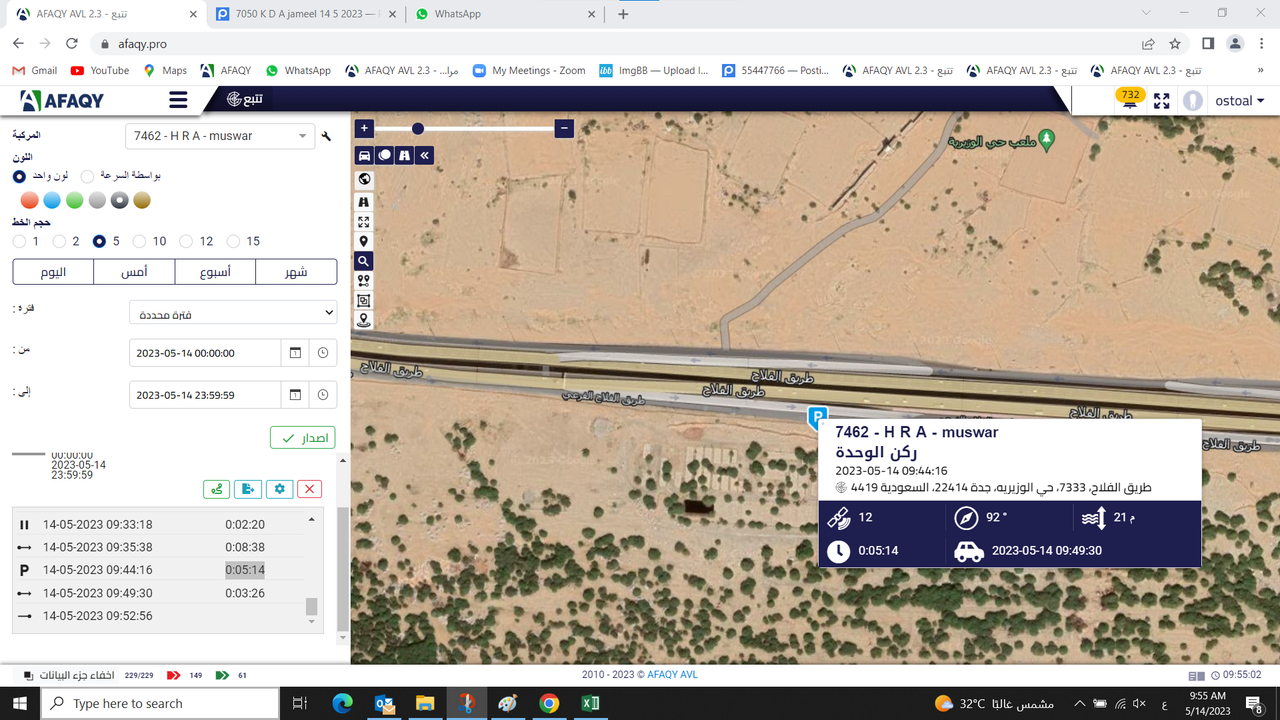Click the green route icon above track list
This screenshot has width=1280, height=720.
(x=216, y=488)
